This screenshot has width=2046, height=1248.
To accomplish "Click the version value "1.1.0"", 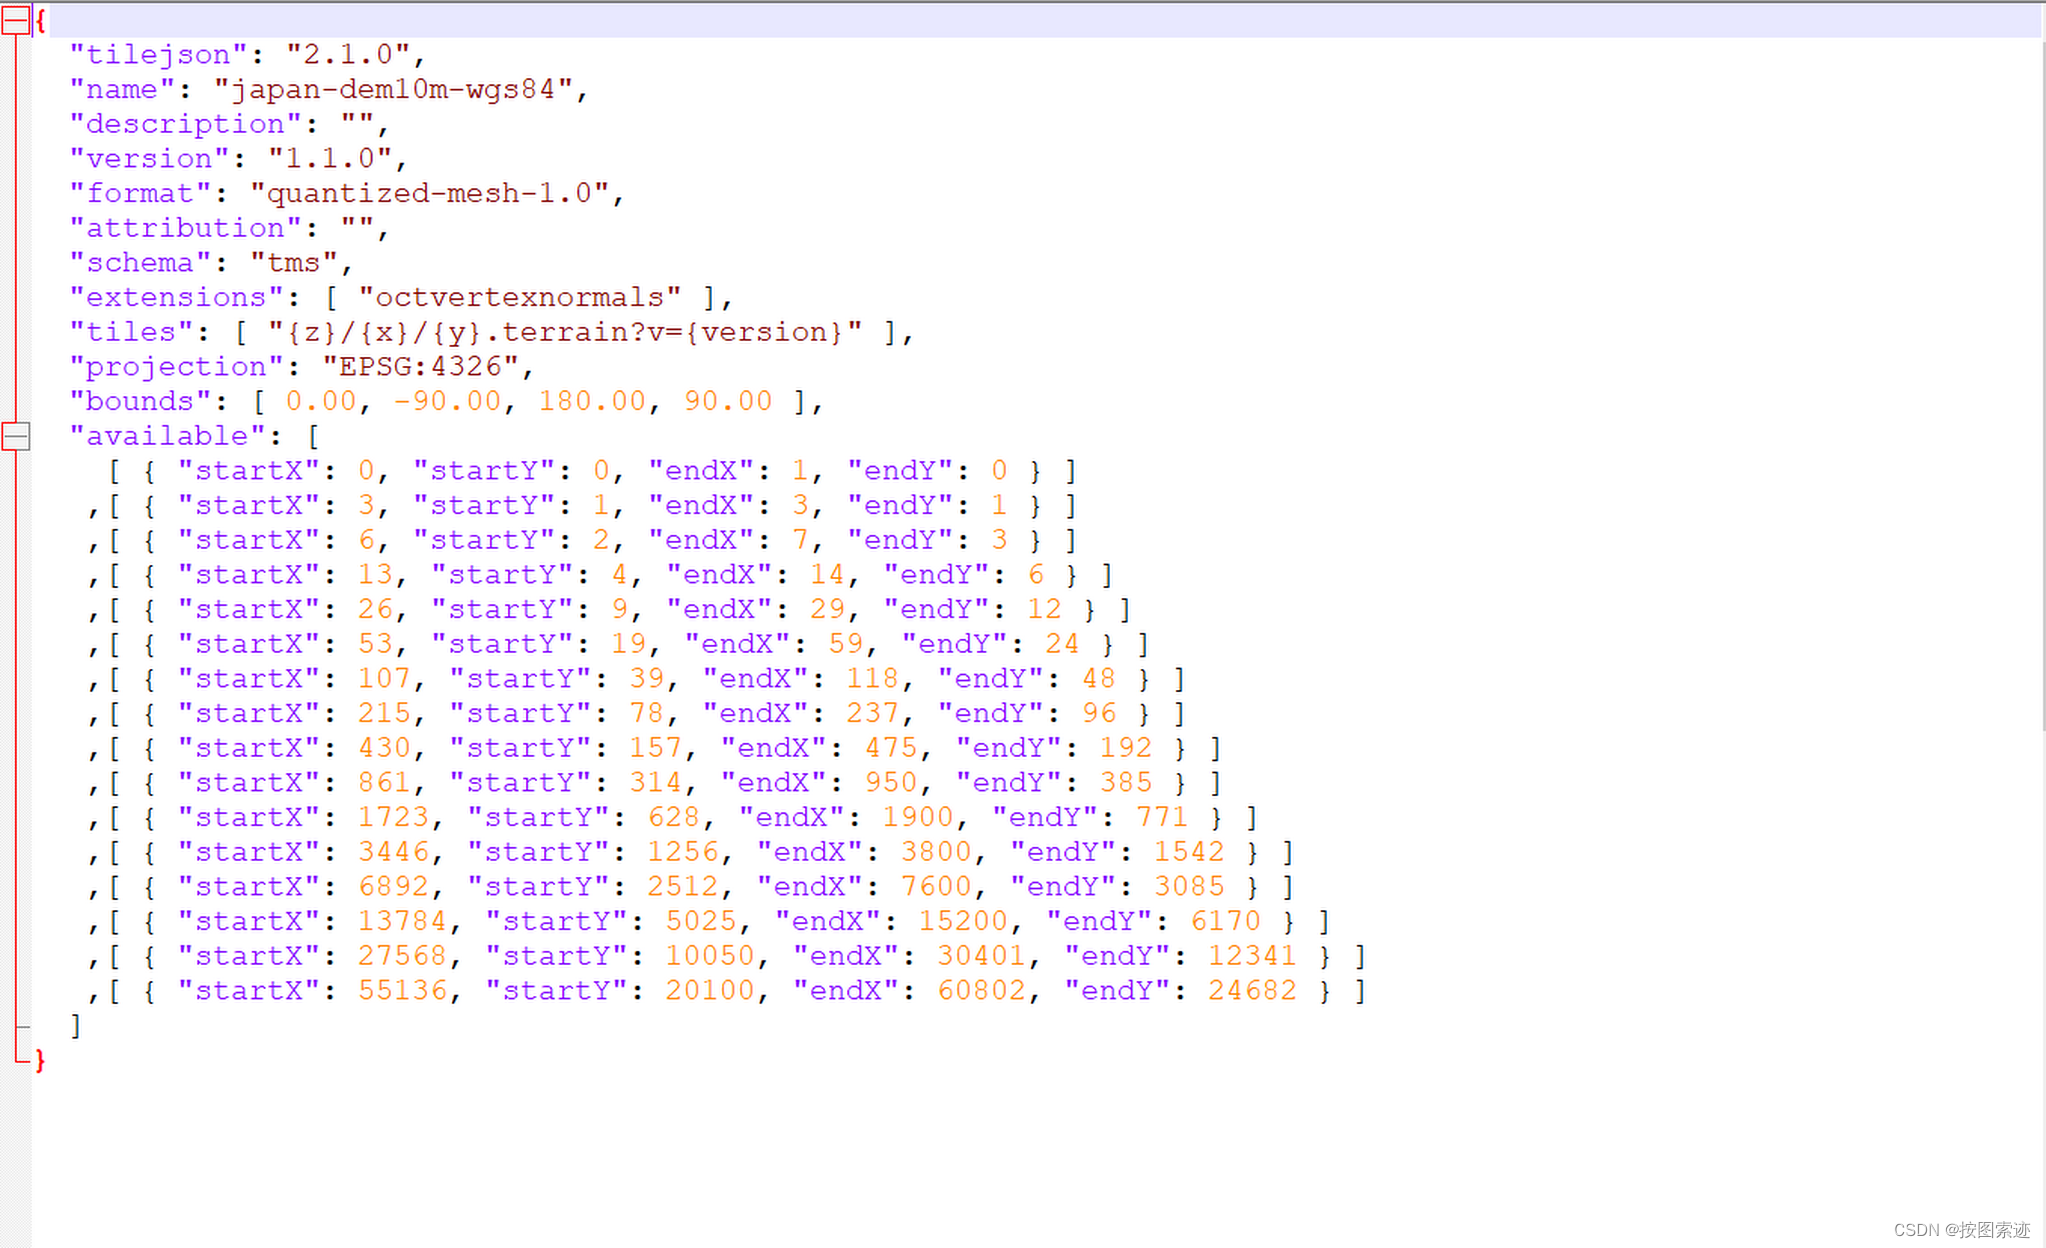I will tap(330, 159).
